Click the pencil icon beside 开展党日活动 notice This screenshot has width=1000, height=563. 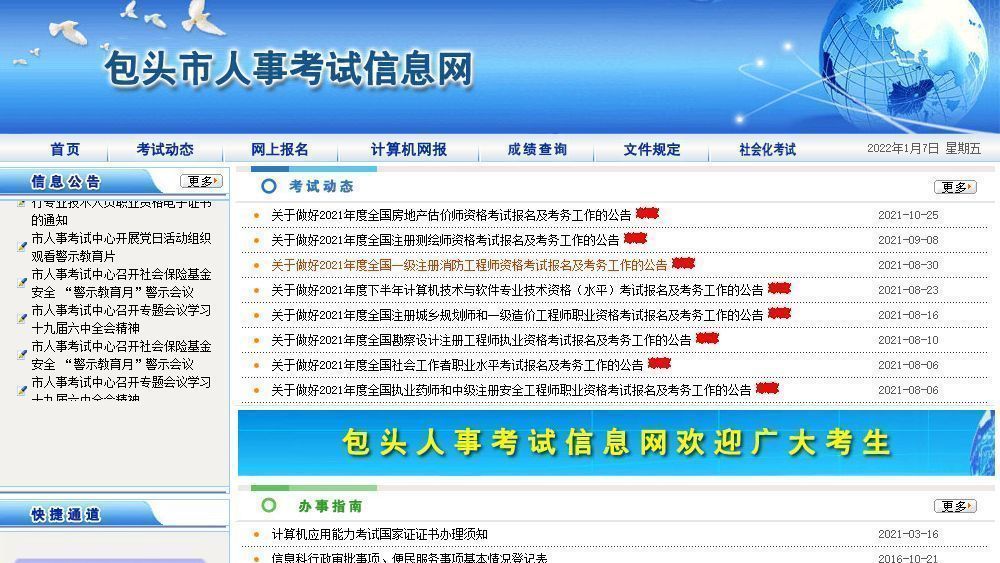pos(22,247)
